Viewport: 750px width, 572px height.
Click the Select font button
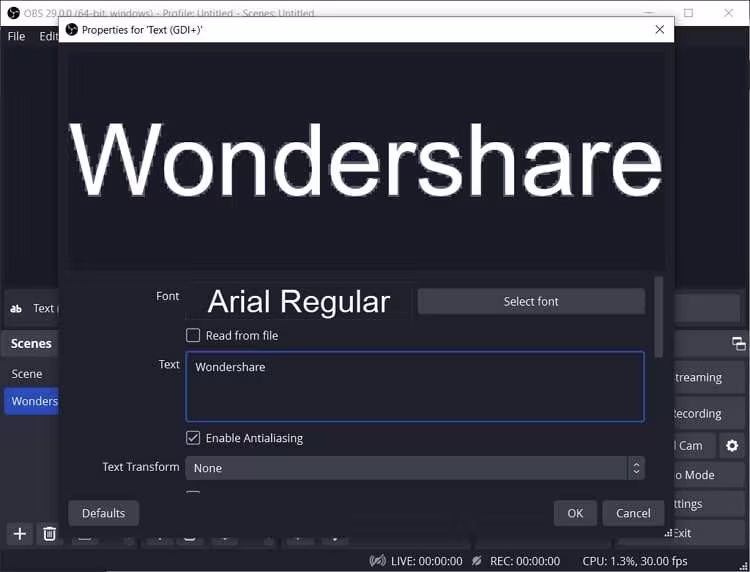[531, 301]
